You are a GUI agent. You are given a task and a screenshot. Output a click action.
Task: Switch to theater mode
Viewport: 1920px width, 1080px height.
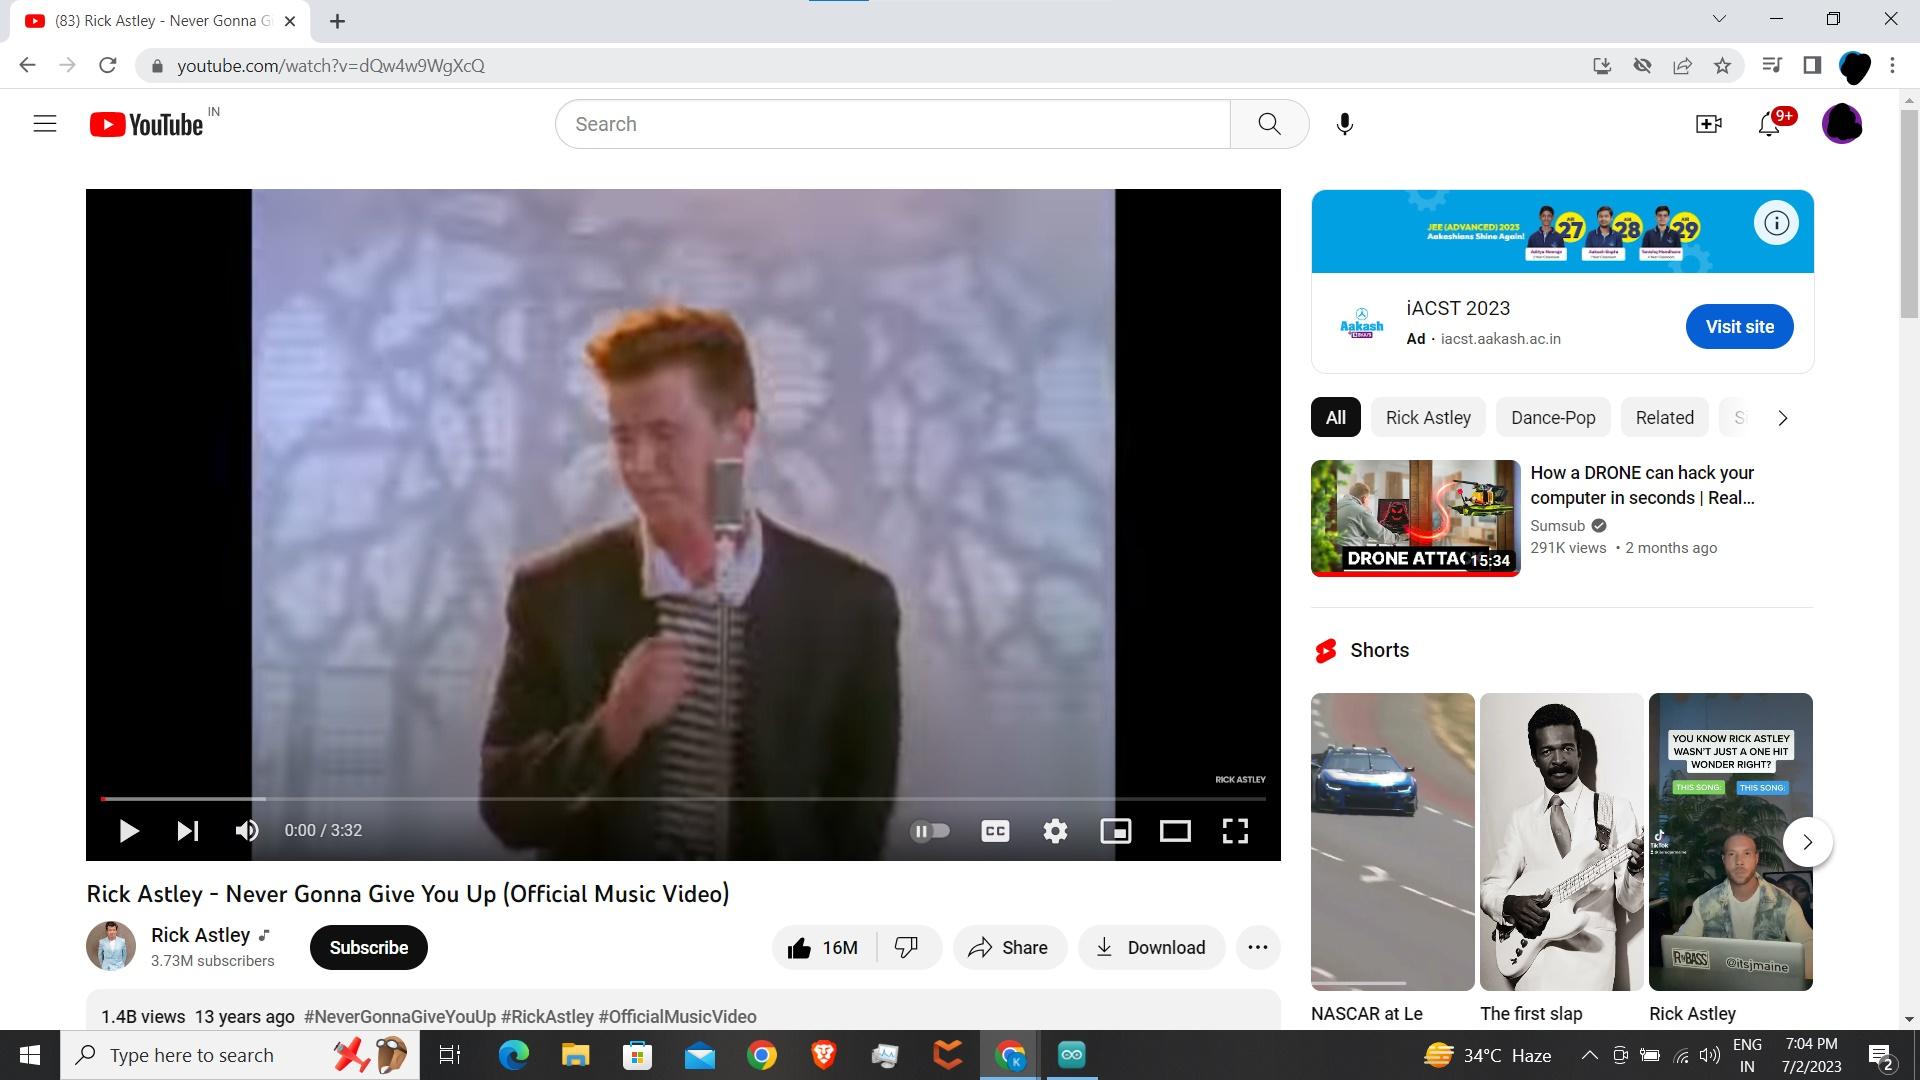(x=1175, y=830)
